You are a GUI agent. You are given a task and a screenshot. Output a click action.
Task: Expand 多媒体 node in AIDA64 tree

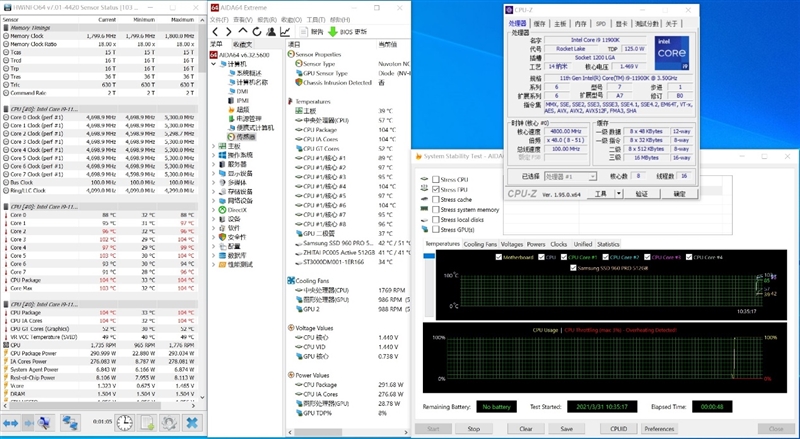point(213,182)
